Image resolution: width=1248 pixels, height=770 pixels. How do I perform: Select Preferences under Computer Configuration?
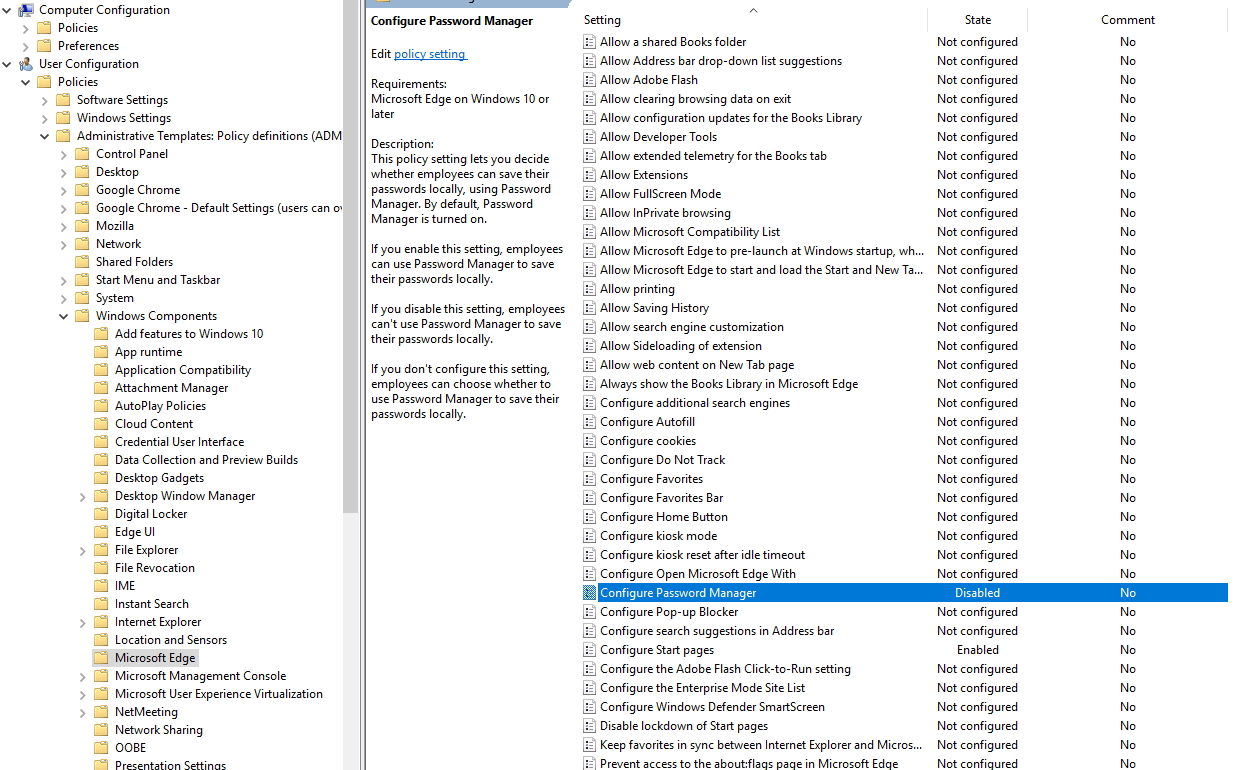pyautogui.click(x=88, y=46)
